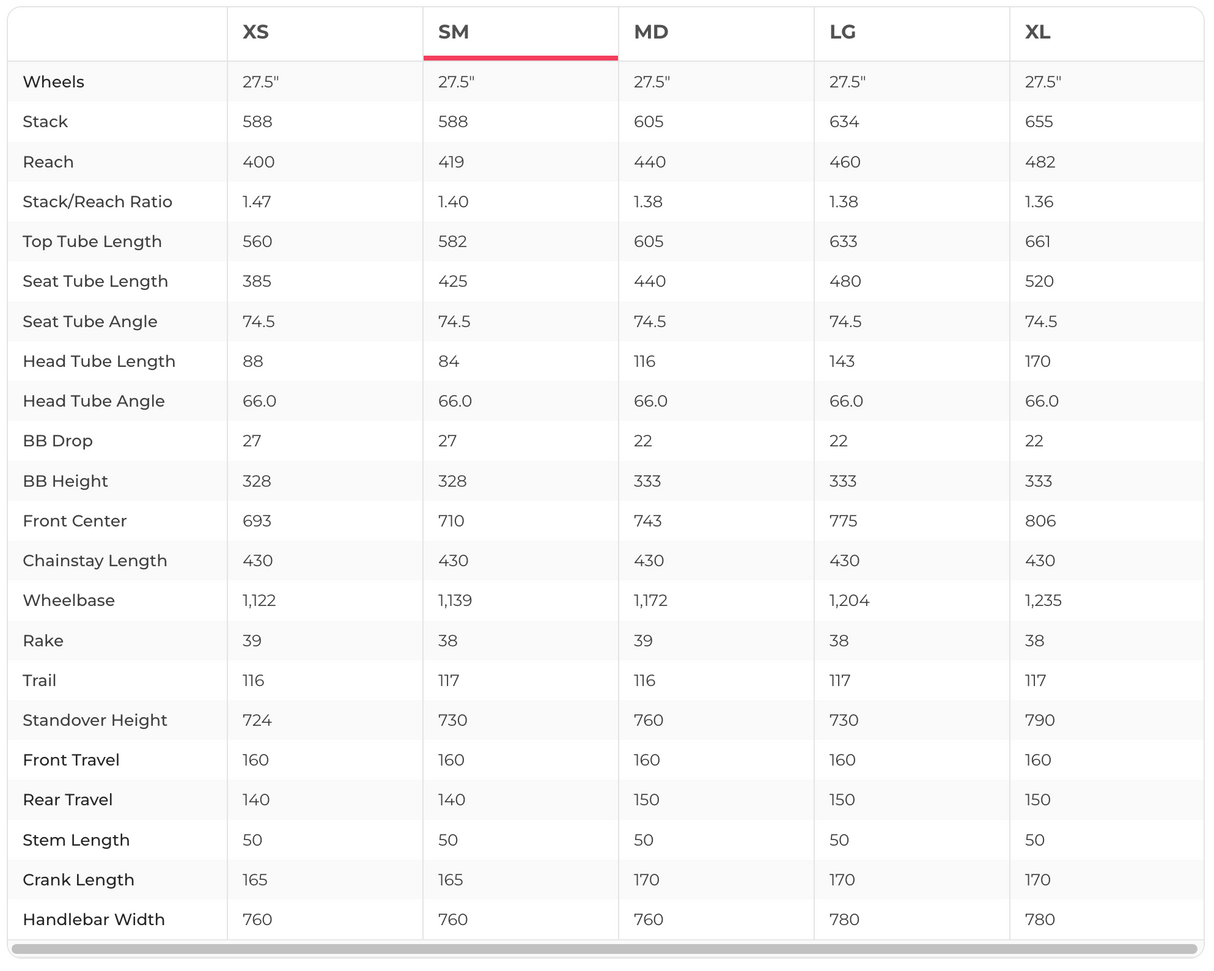Open the XL size column tab
Viewport: 1214px width, 971px height.
(1037, 33)
